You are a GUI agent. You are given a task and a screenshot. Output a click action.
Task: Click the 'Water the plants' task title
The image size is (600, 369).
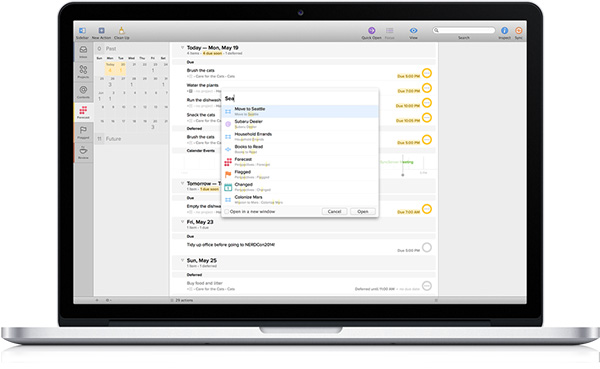tap(202, 85)
